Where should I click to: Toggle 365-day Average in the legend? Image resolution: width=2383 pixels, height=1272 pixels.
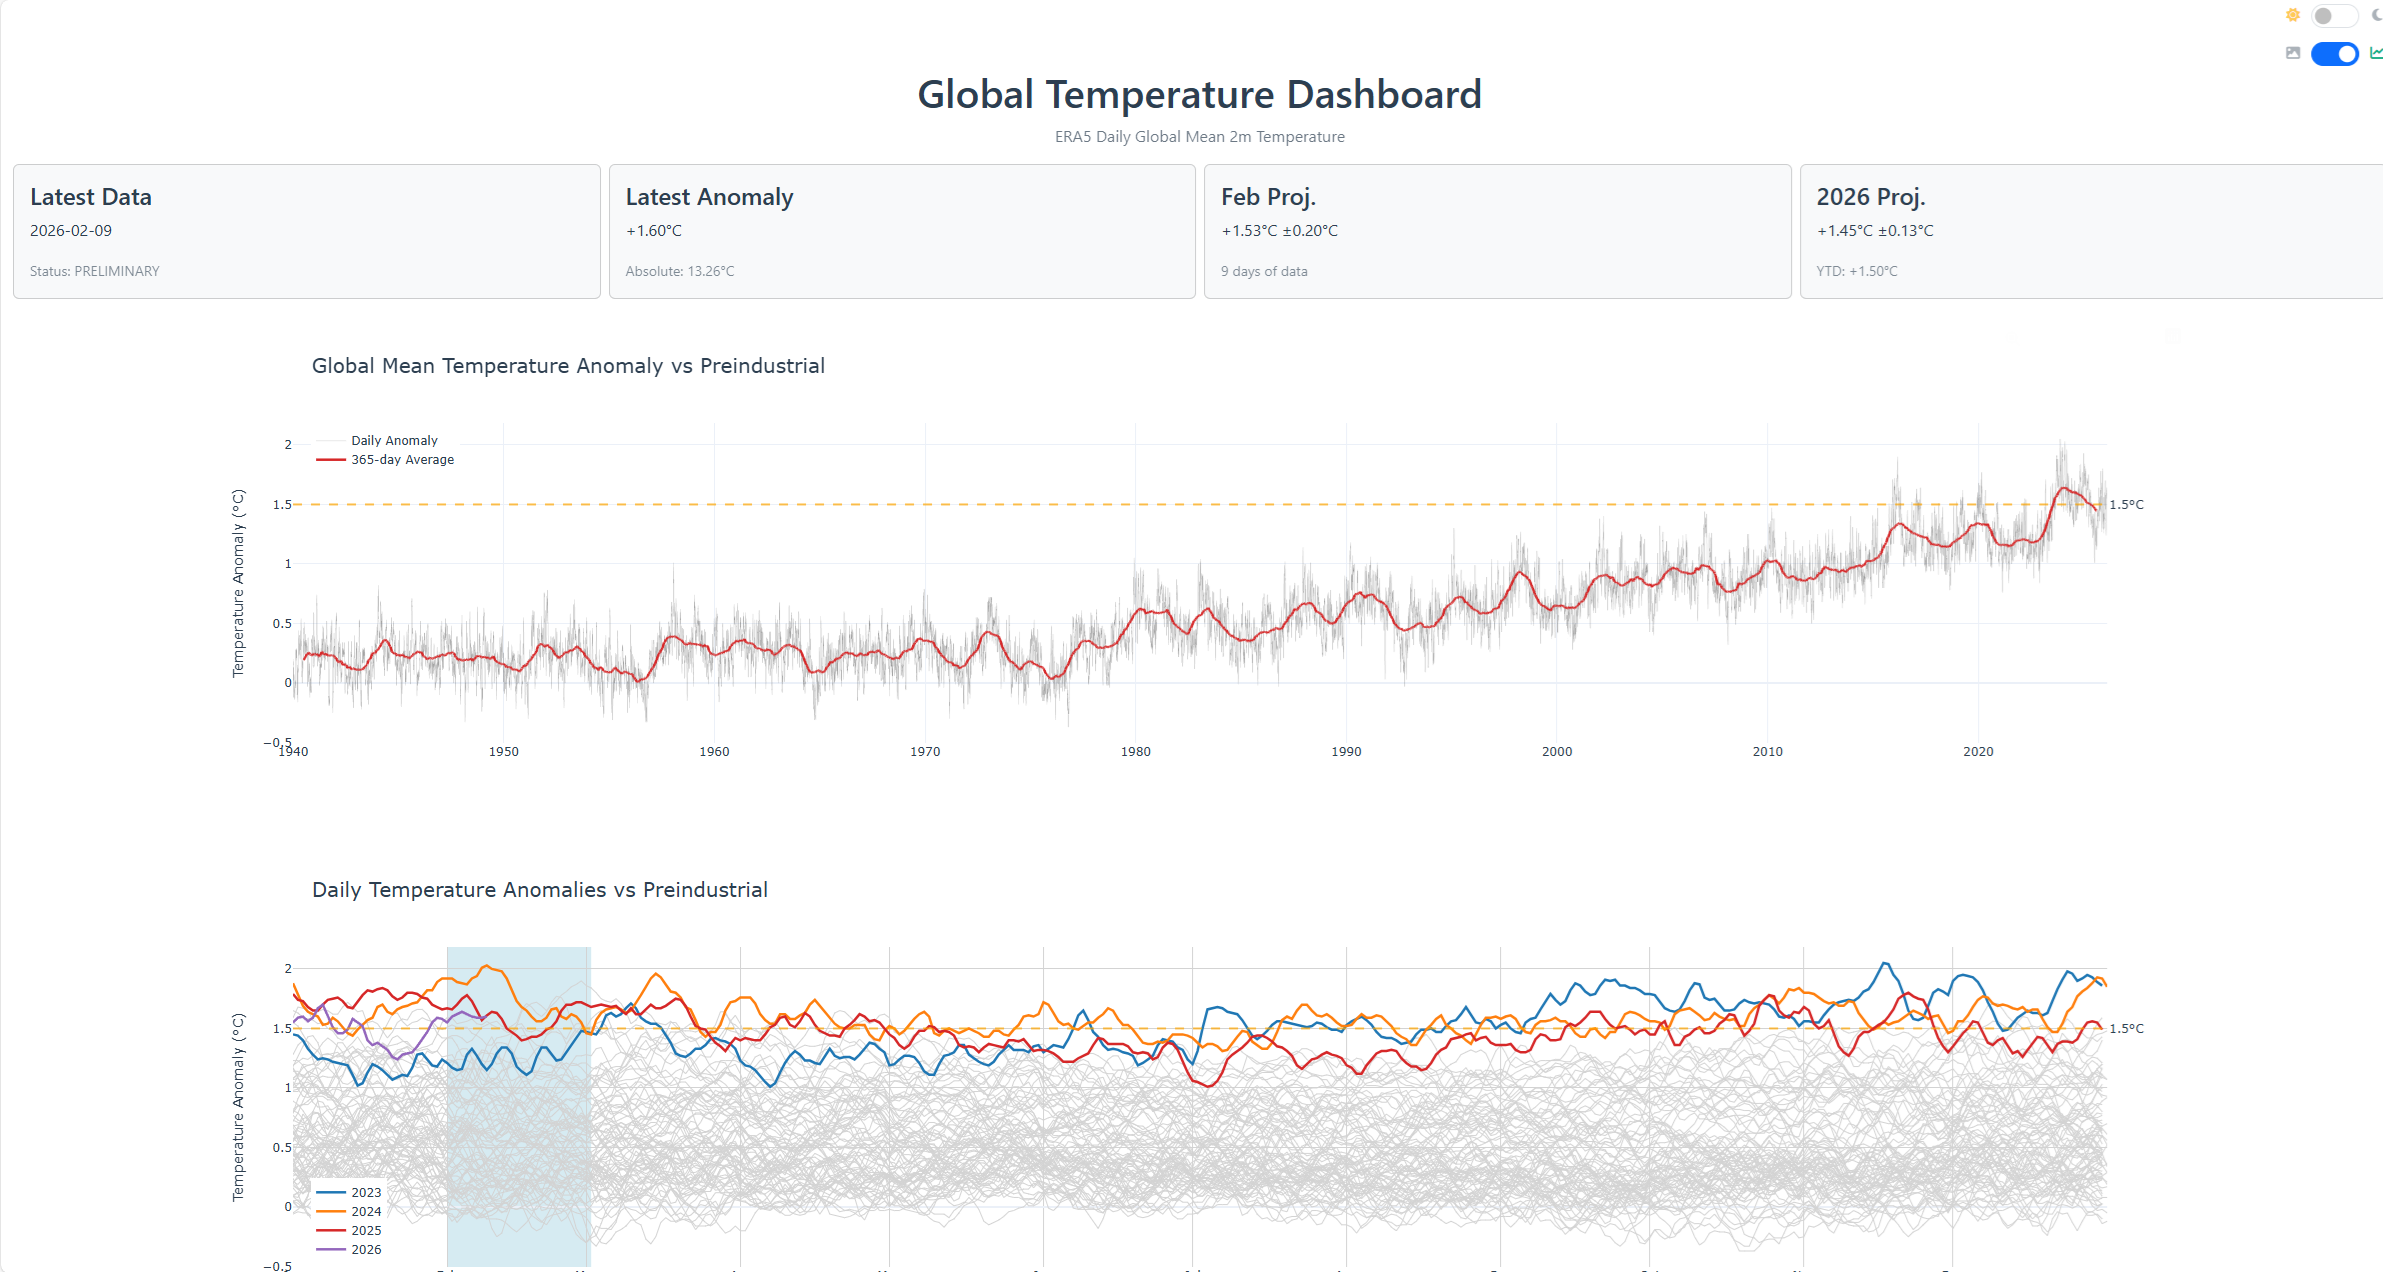pos(401,459)
